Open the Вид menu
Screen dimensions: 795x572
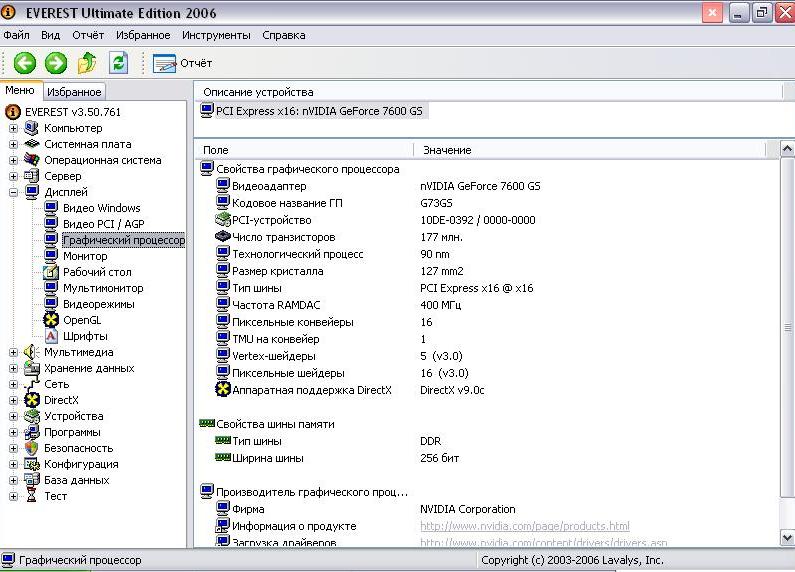[x=50, y=35]
